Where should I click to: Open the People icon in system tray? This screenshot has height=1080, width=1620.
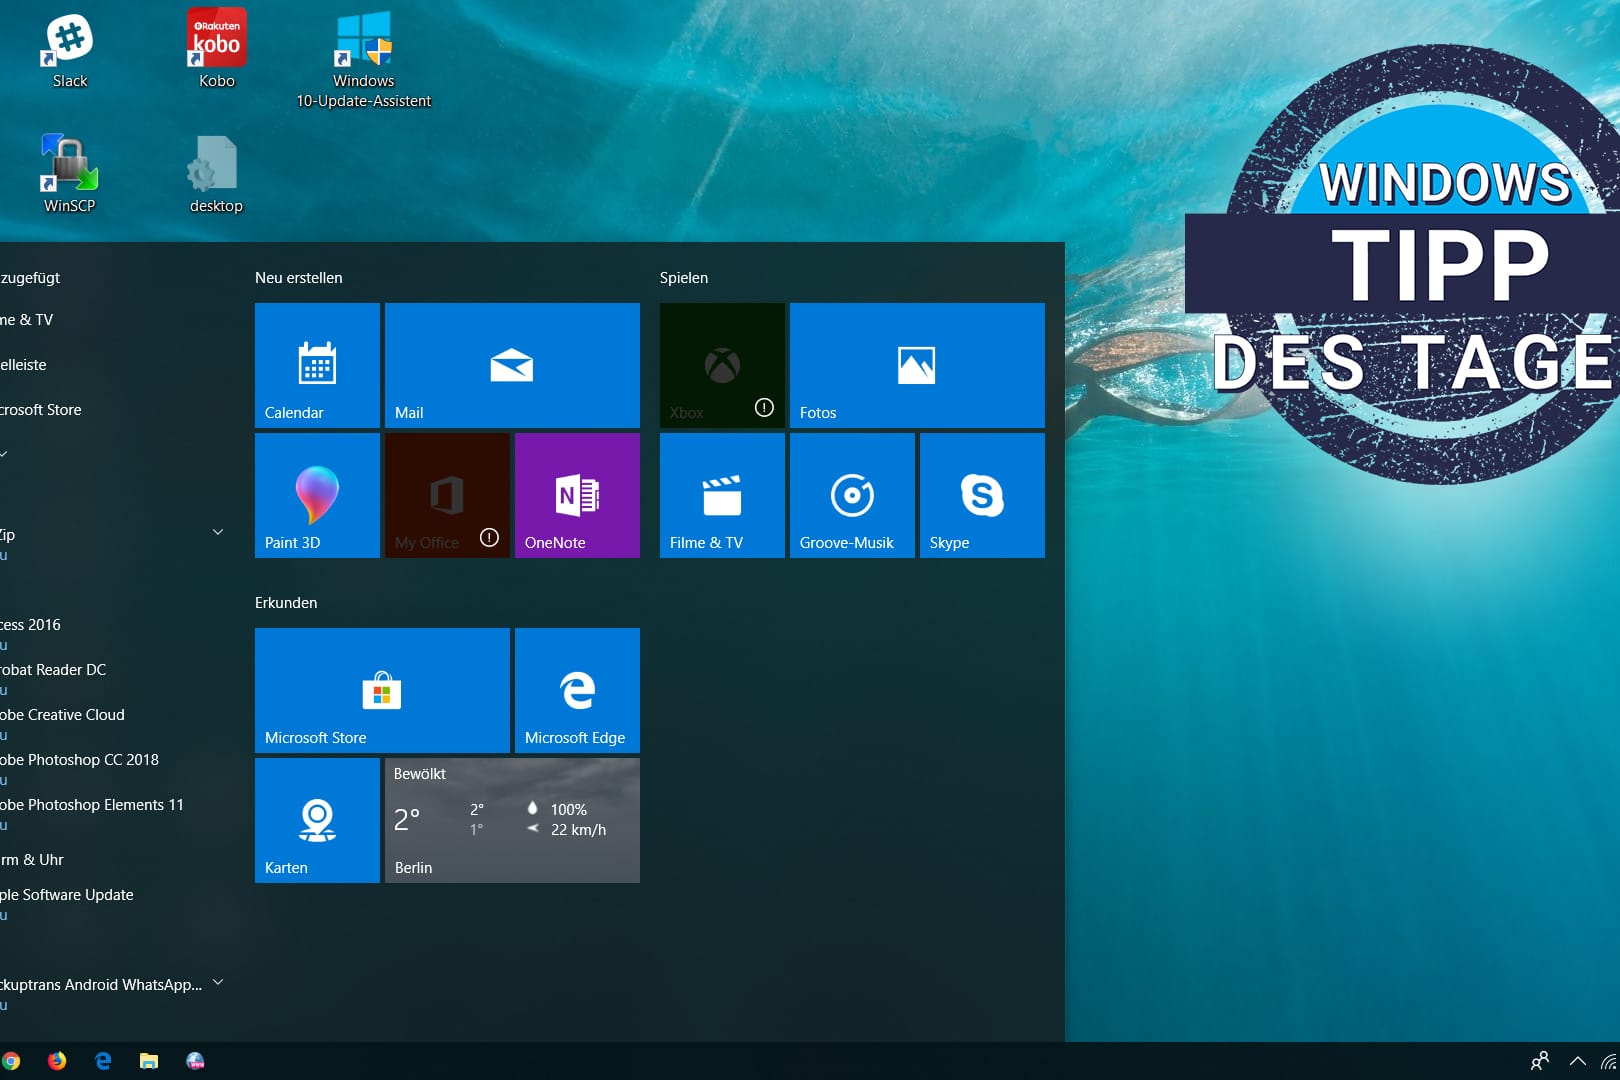coord(1540,1061)
